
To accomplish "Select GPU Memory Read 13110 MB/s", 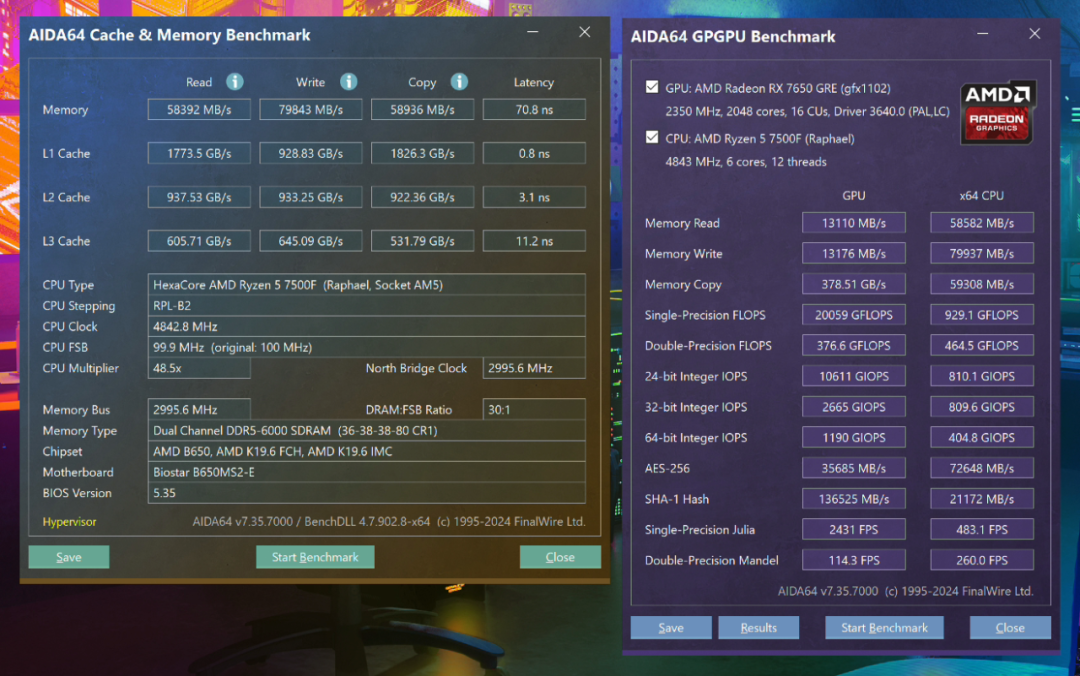I will coord(853,223).
